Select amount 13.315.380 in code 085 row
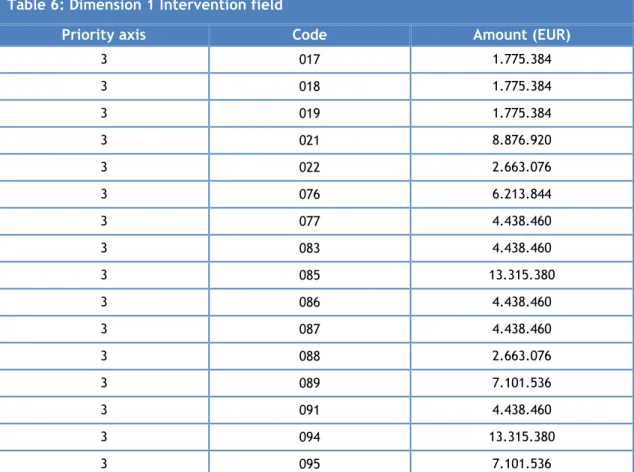This screenshot has height=472, width=634. pyautogui.click(x=522, y=275)
